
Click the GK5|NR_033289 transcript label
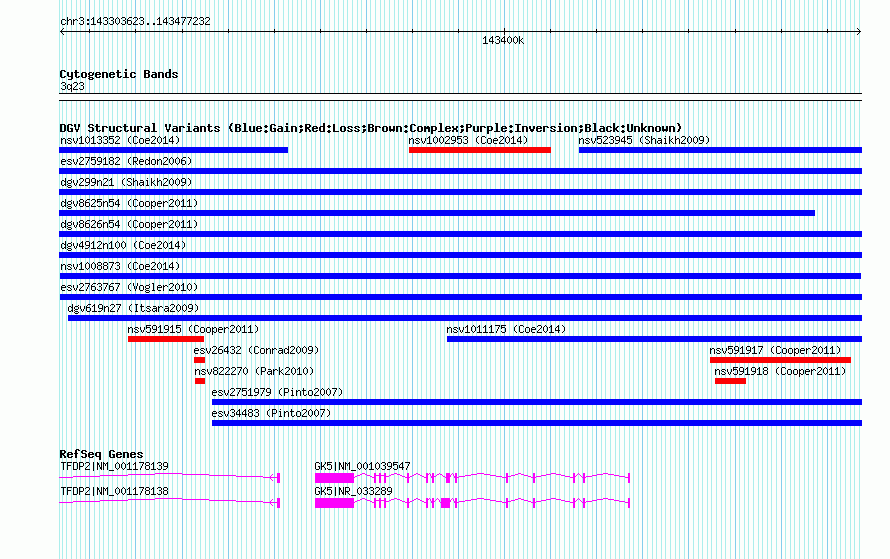(x=353, y=491)
